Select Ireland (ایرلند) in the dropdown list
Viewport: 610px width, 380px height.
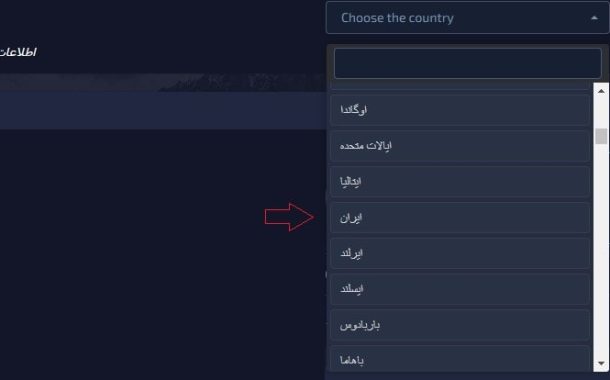click(x=460, y=253)
